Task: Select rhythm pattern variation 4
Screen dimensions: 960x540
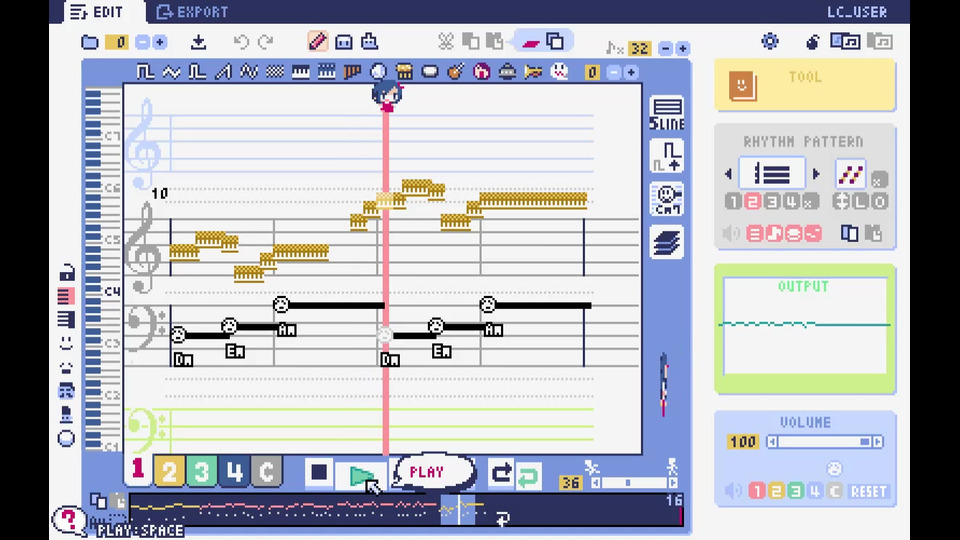Action: pos(792,201)
